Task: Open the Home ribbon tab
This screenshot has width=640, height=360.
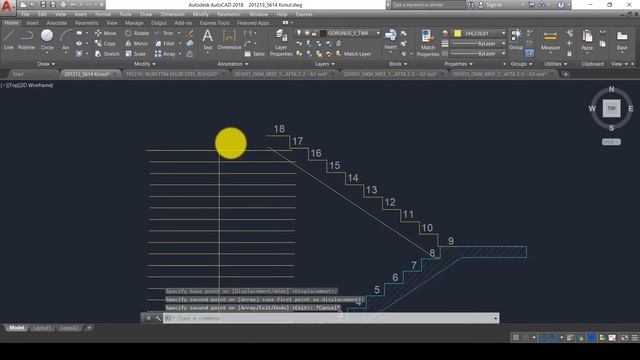Action: (11, 23)
